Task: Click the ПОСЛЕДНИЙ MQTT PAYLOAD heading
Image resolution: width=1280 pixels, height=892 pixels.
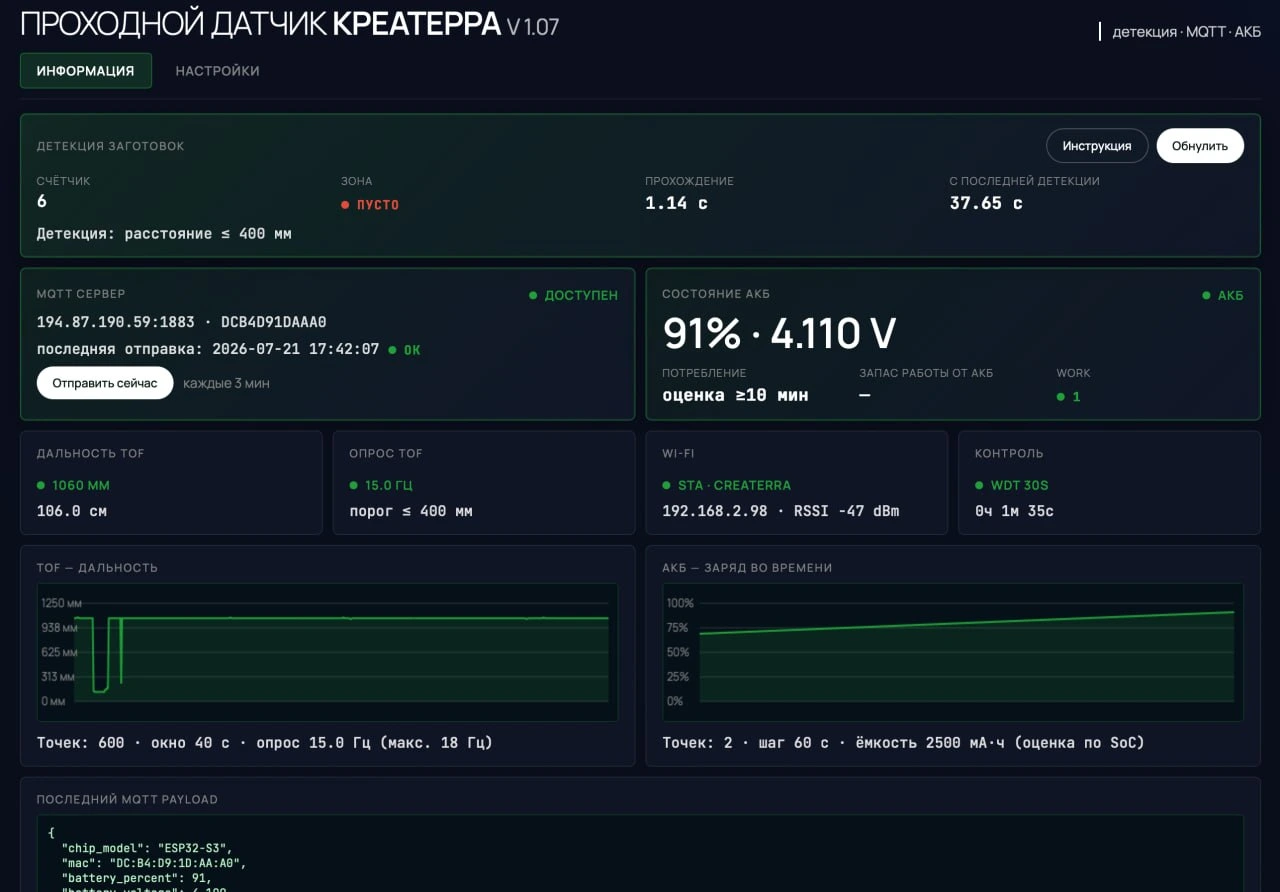Action: point(127,800)
